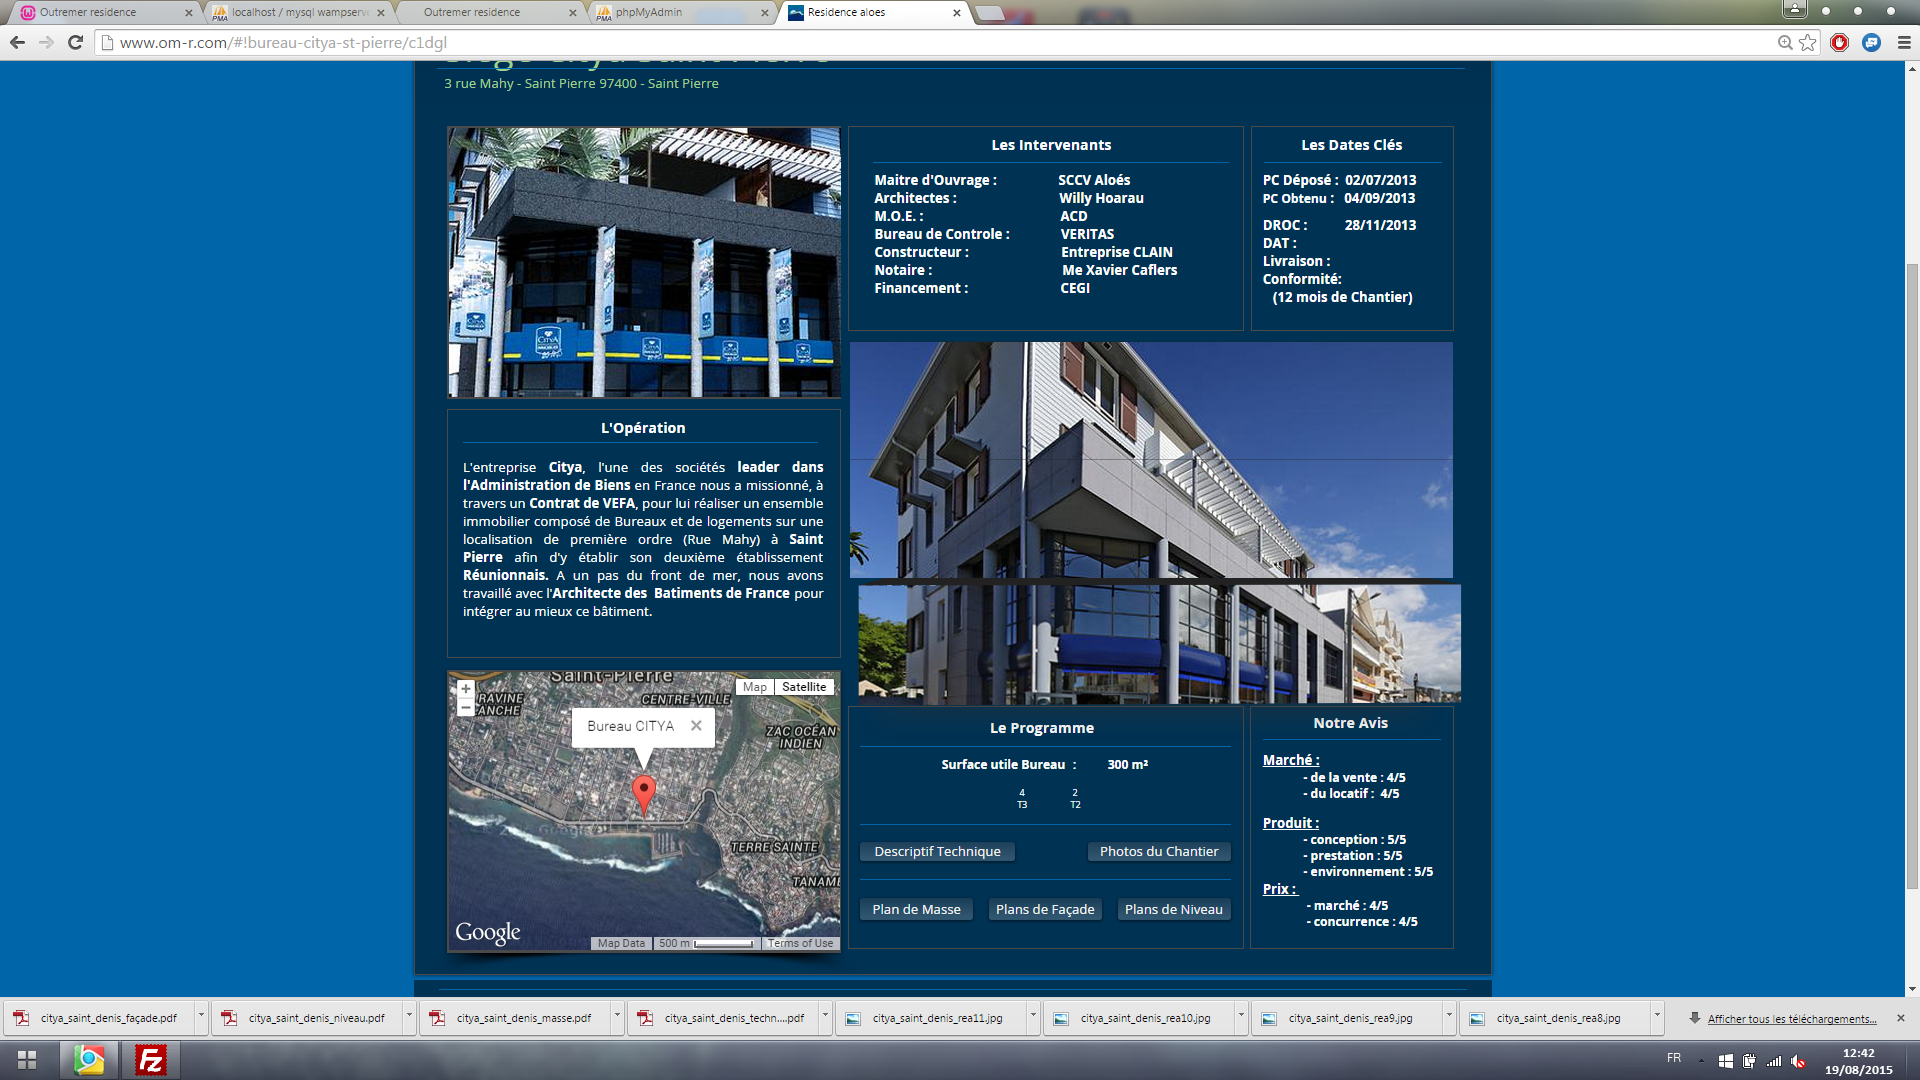Expand options for citya_saint_denis_techn...pdf download
The width and height of the screenshot is (1920, 1080).
tap(825, 1016)
